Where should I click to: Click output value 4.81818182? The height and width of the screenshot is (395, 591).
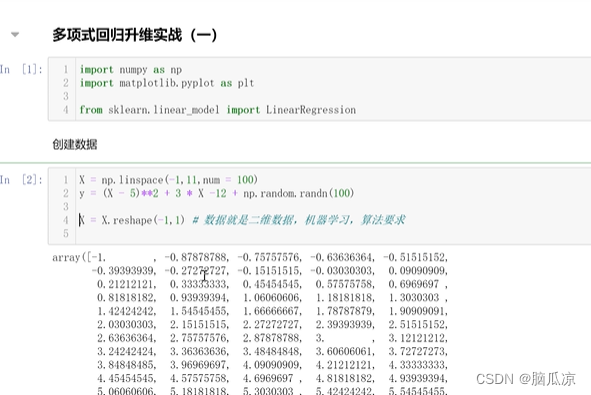(344, 378)
